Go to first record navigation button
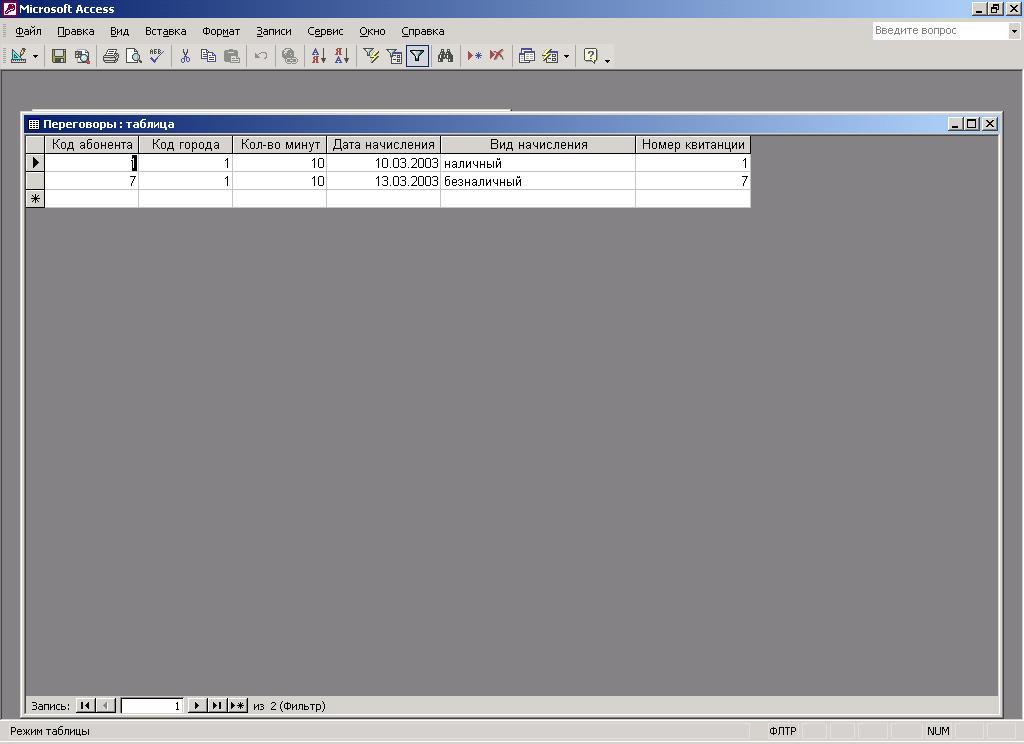1024x744 pixels. pos(85,705)
